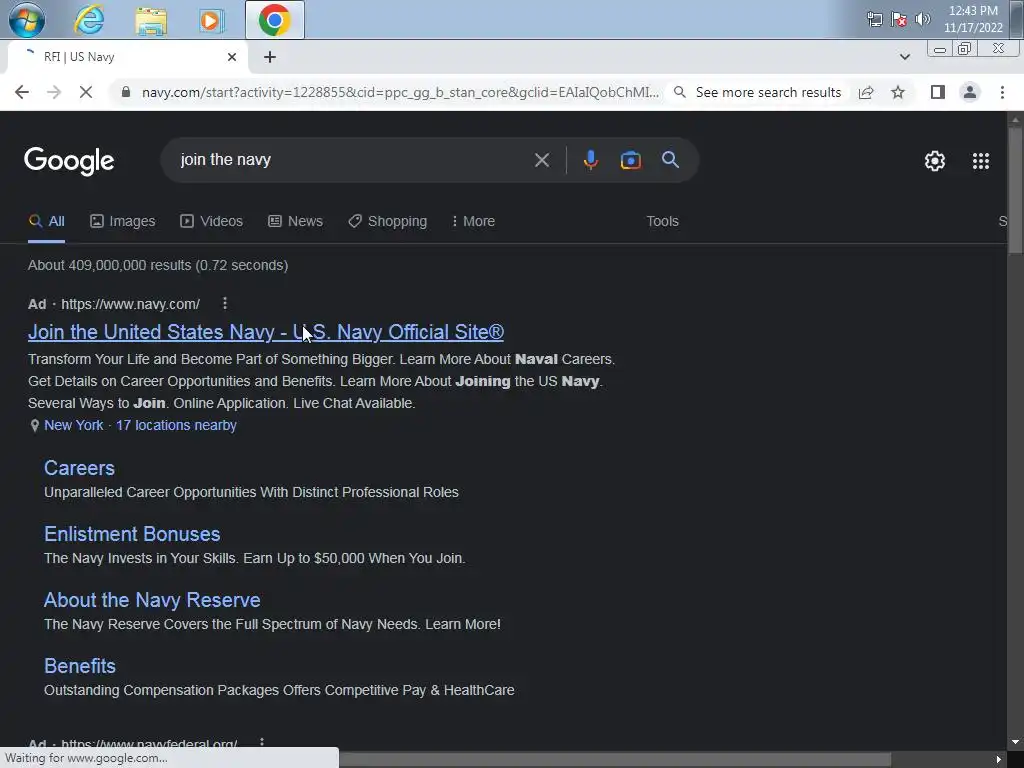
Task: Open the Careers sitelink
Action: [x=79, y=468]
